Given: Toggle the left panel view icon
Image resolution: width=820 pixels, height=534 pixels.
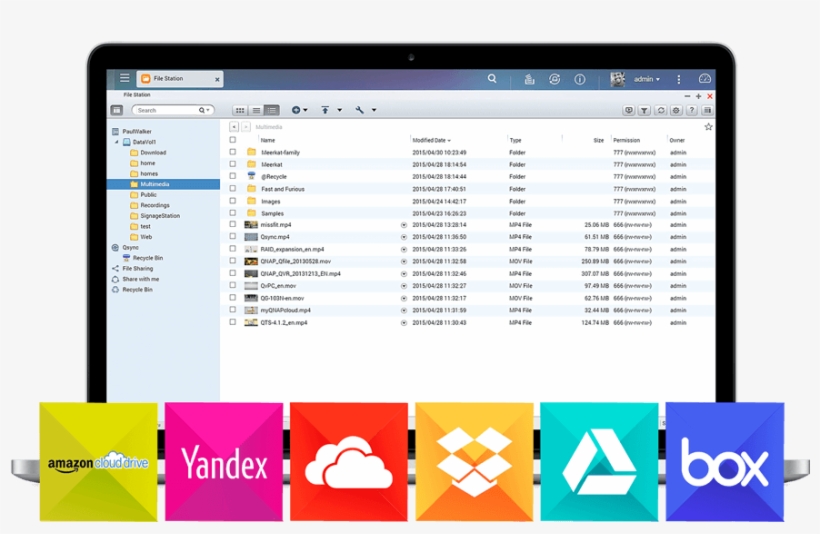Looking at the screenshot, I should [x=117, y=110].
